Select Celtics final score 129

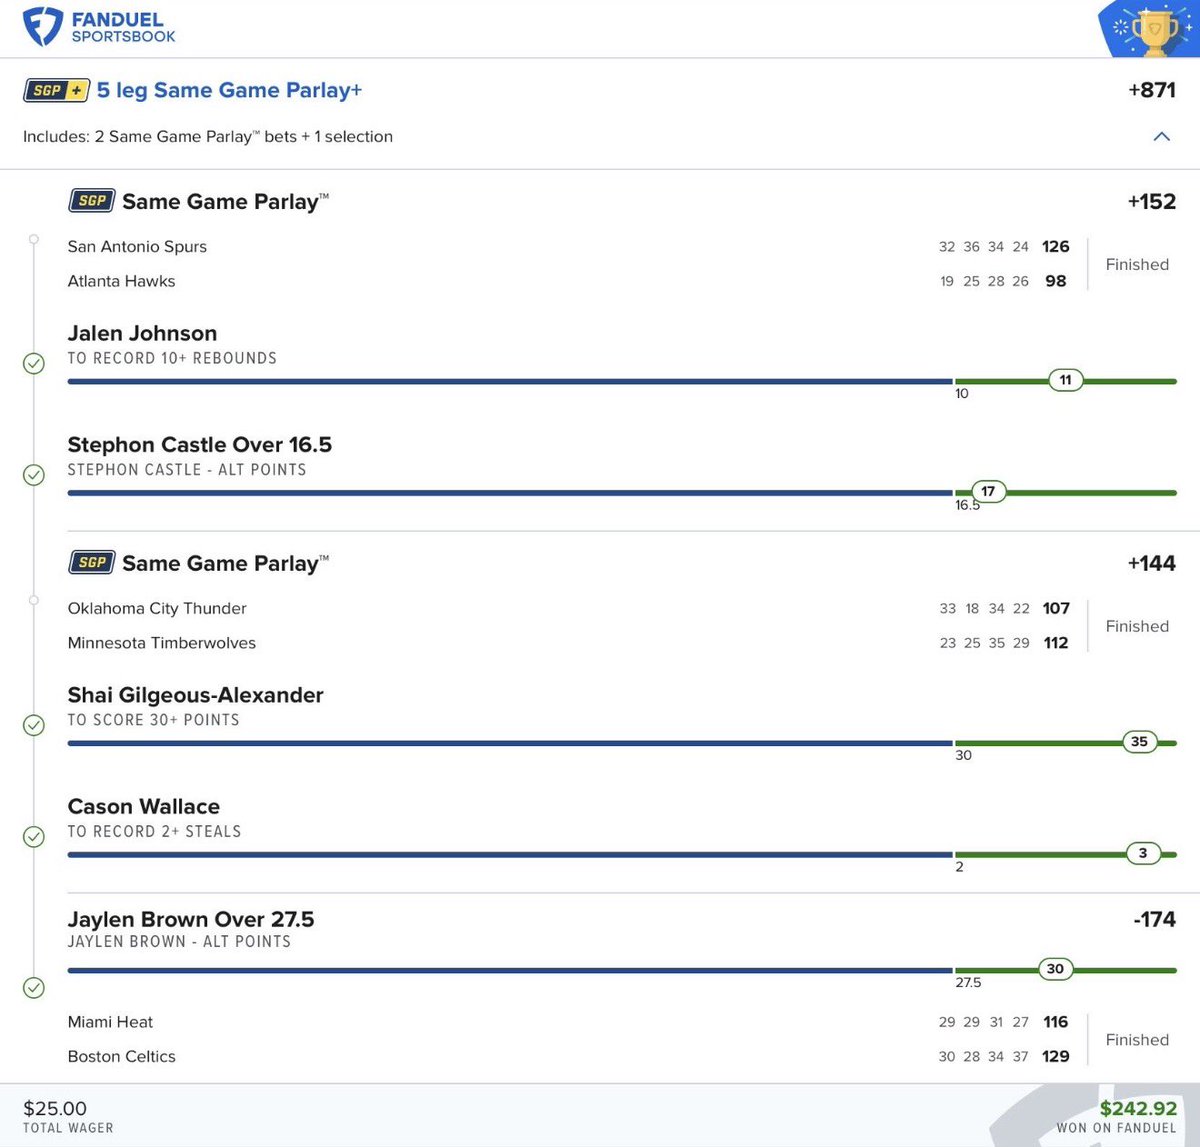coord(1056,1056)
